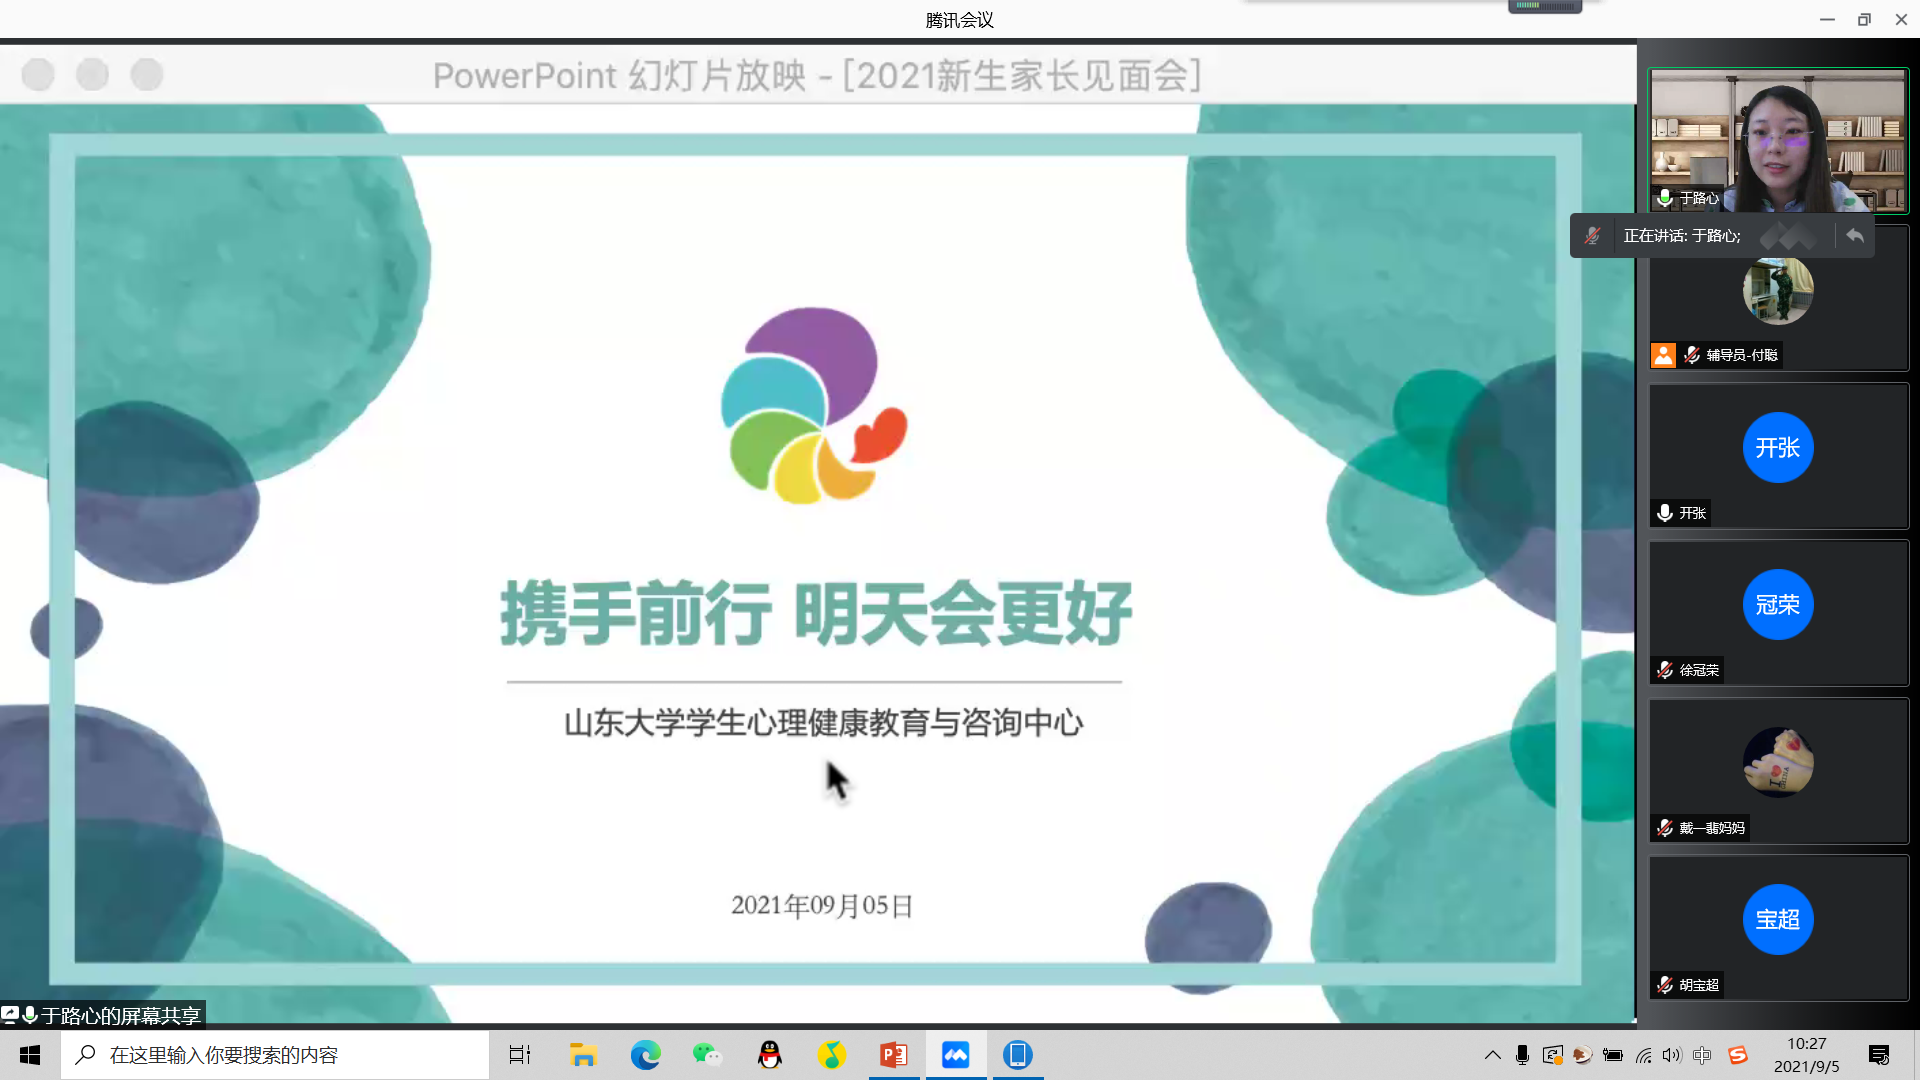Open Microsoft Edge from taskbar

click(645, 1055)
